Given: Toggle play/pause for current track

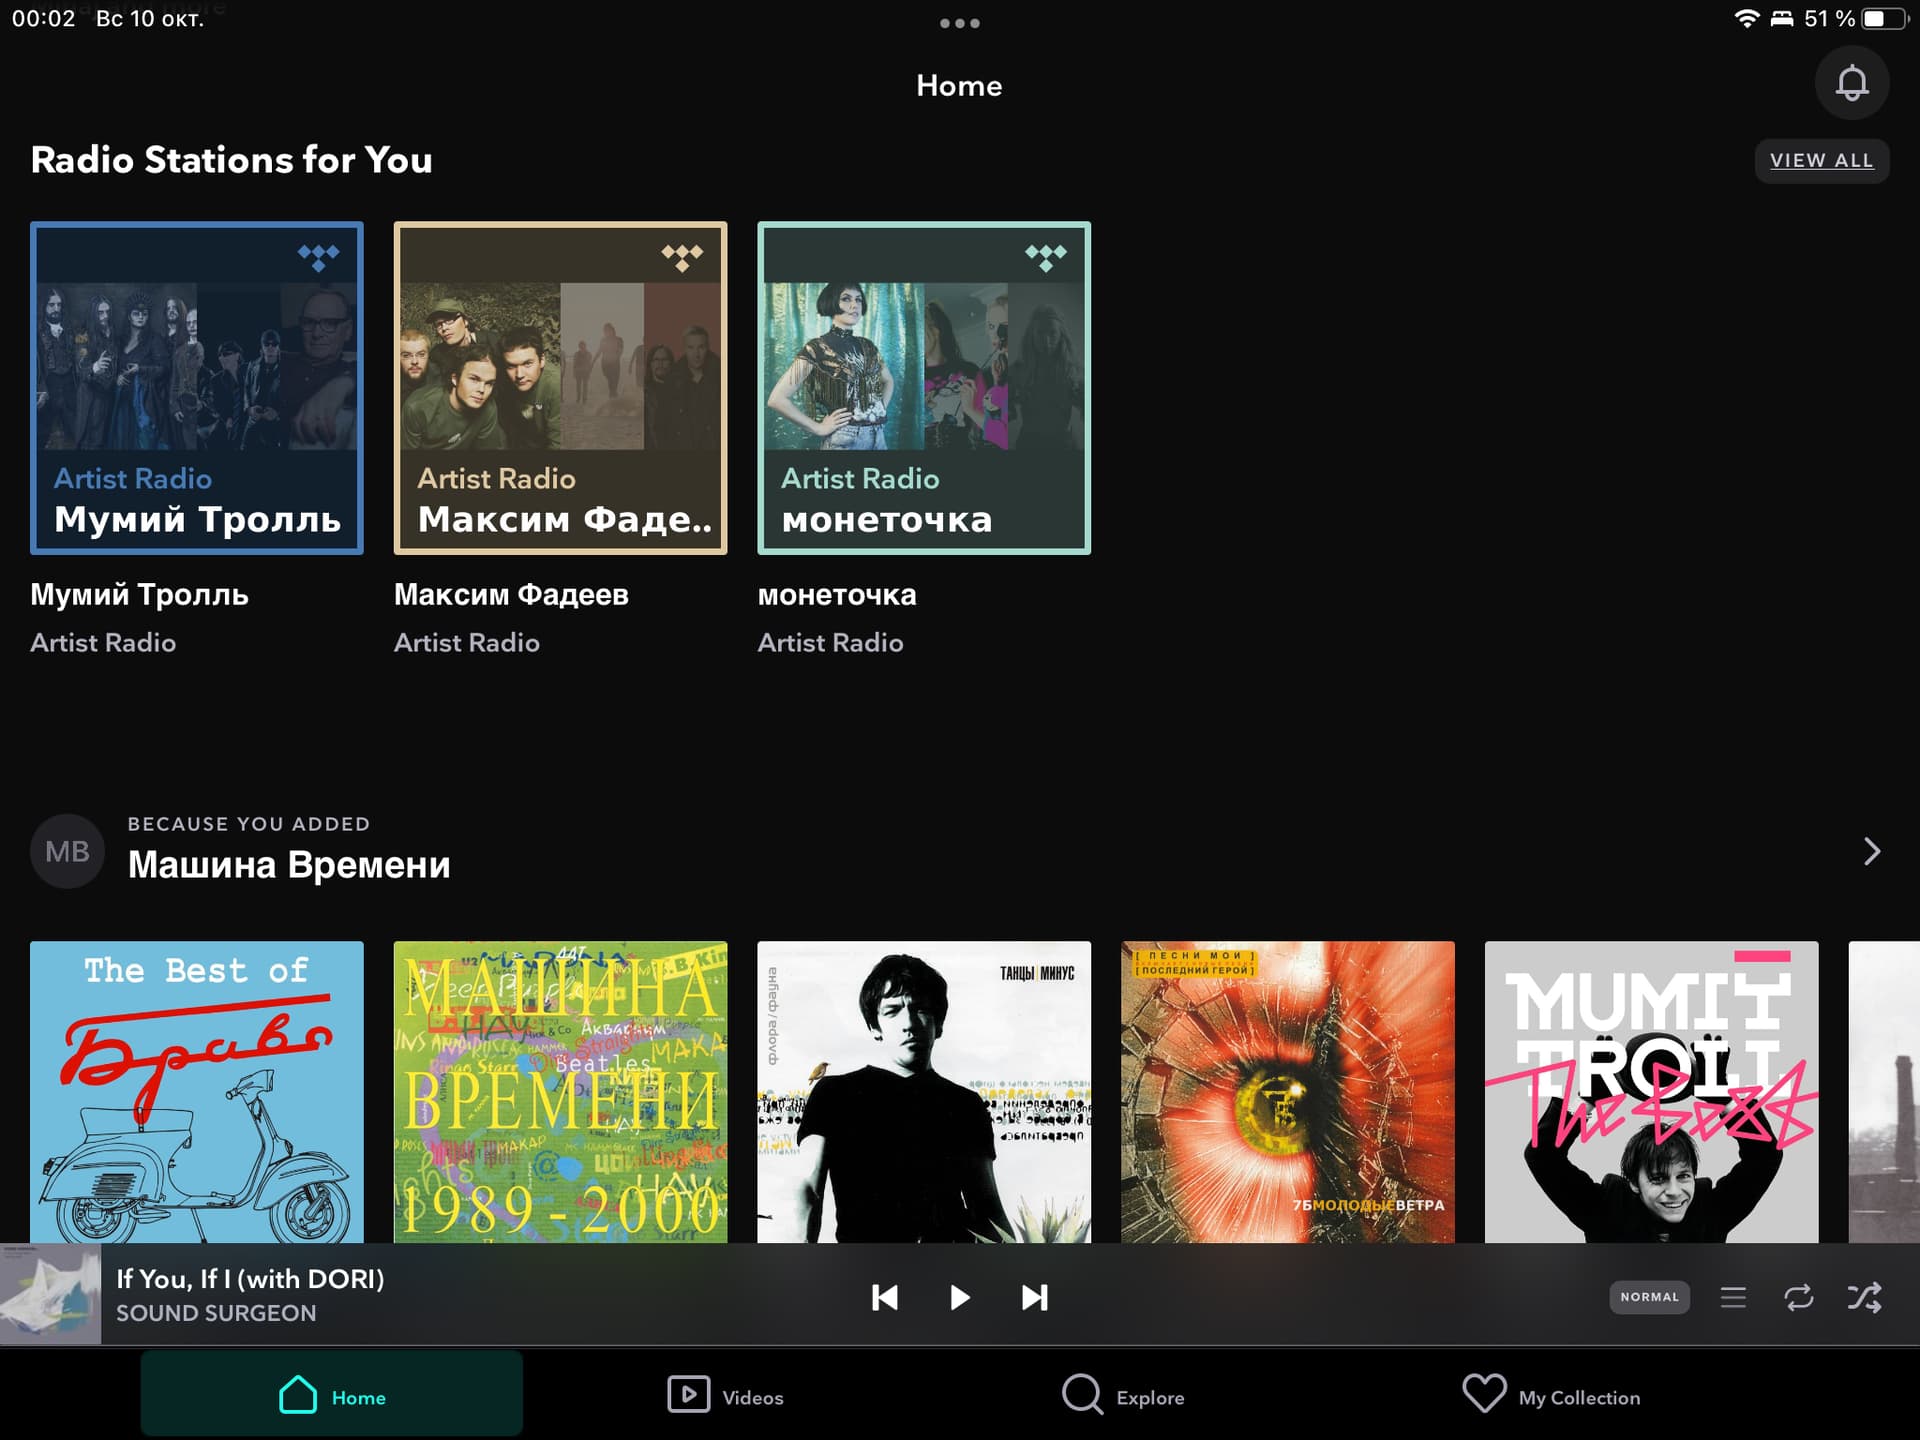Looking at the screenshot, I should pos(960,1295).
